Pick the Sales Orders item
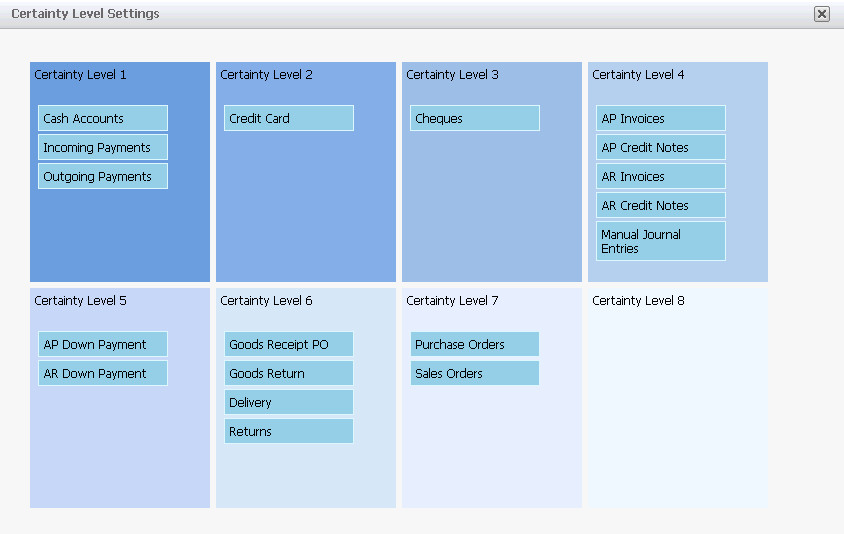The width and height of the screenshot is (844, 534). coord(475,373)
